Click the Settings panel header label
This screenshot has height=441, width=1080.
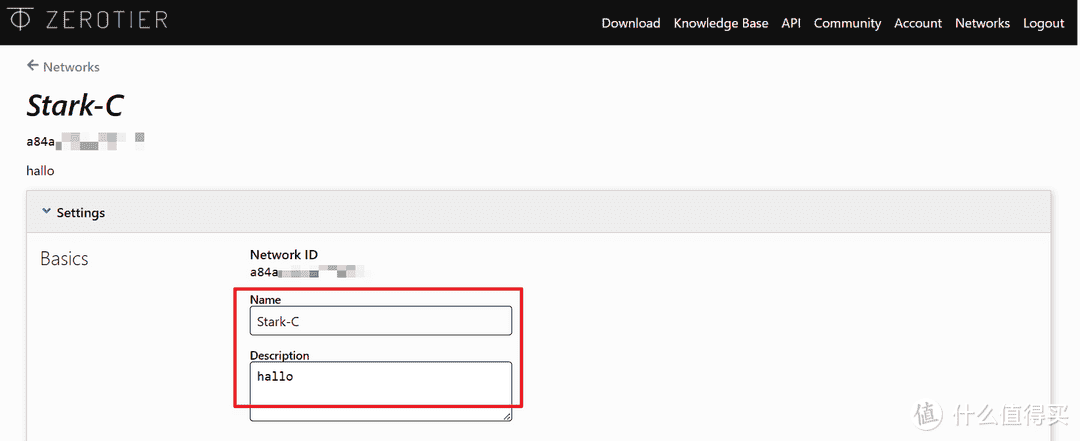[80, 213]
